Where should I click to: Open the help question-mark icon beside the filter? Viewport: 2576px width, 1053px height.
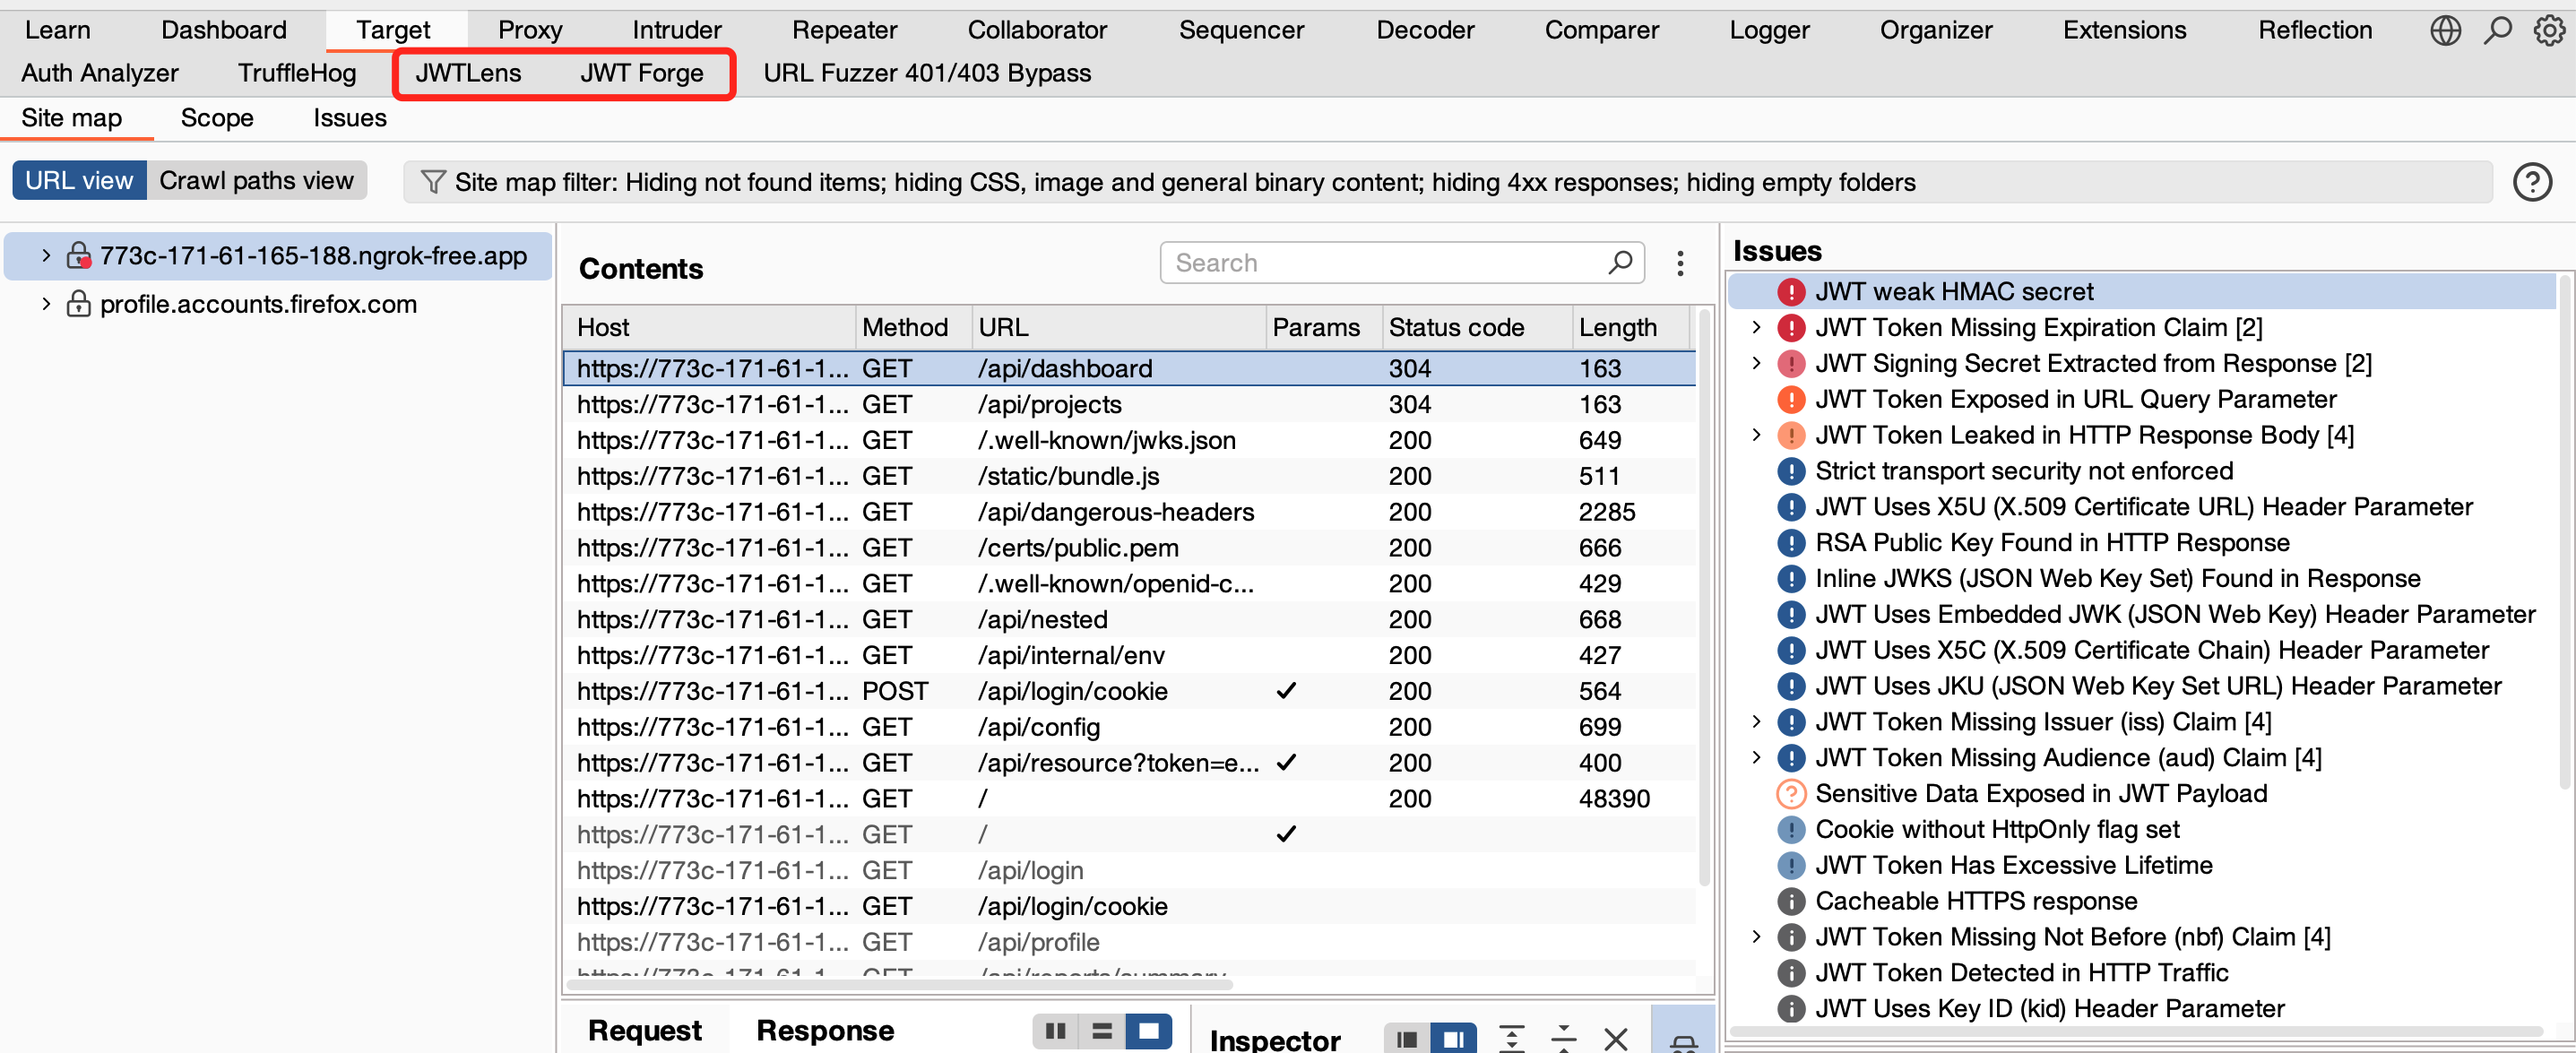2532,182
